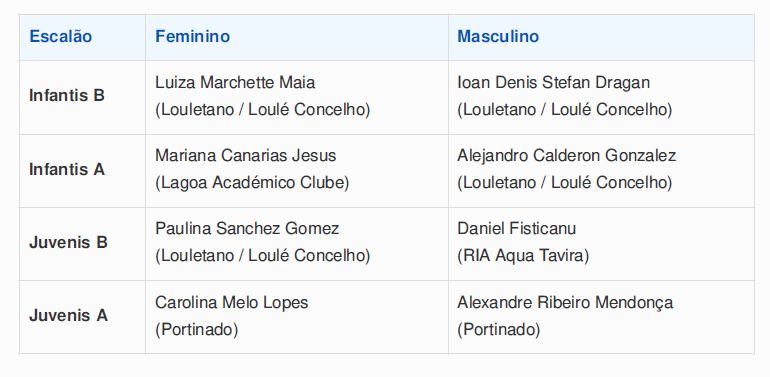The height and width of the screenshot is (377, 770).
Task: Select the Juvenis A row label
Action: (x=68, y=316)
